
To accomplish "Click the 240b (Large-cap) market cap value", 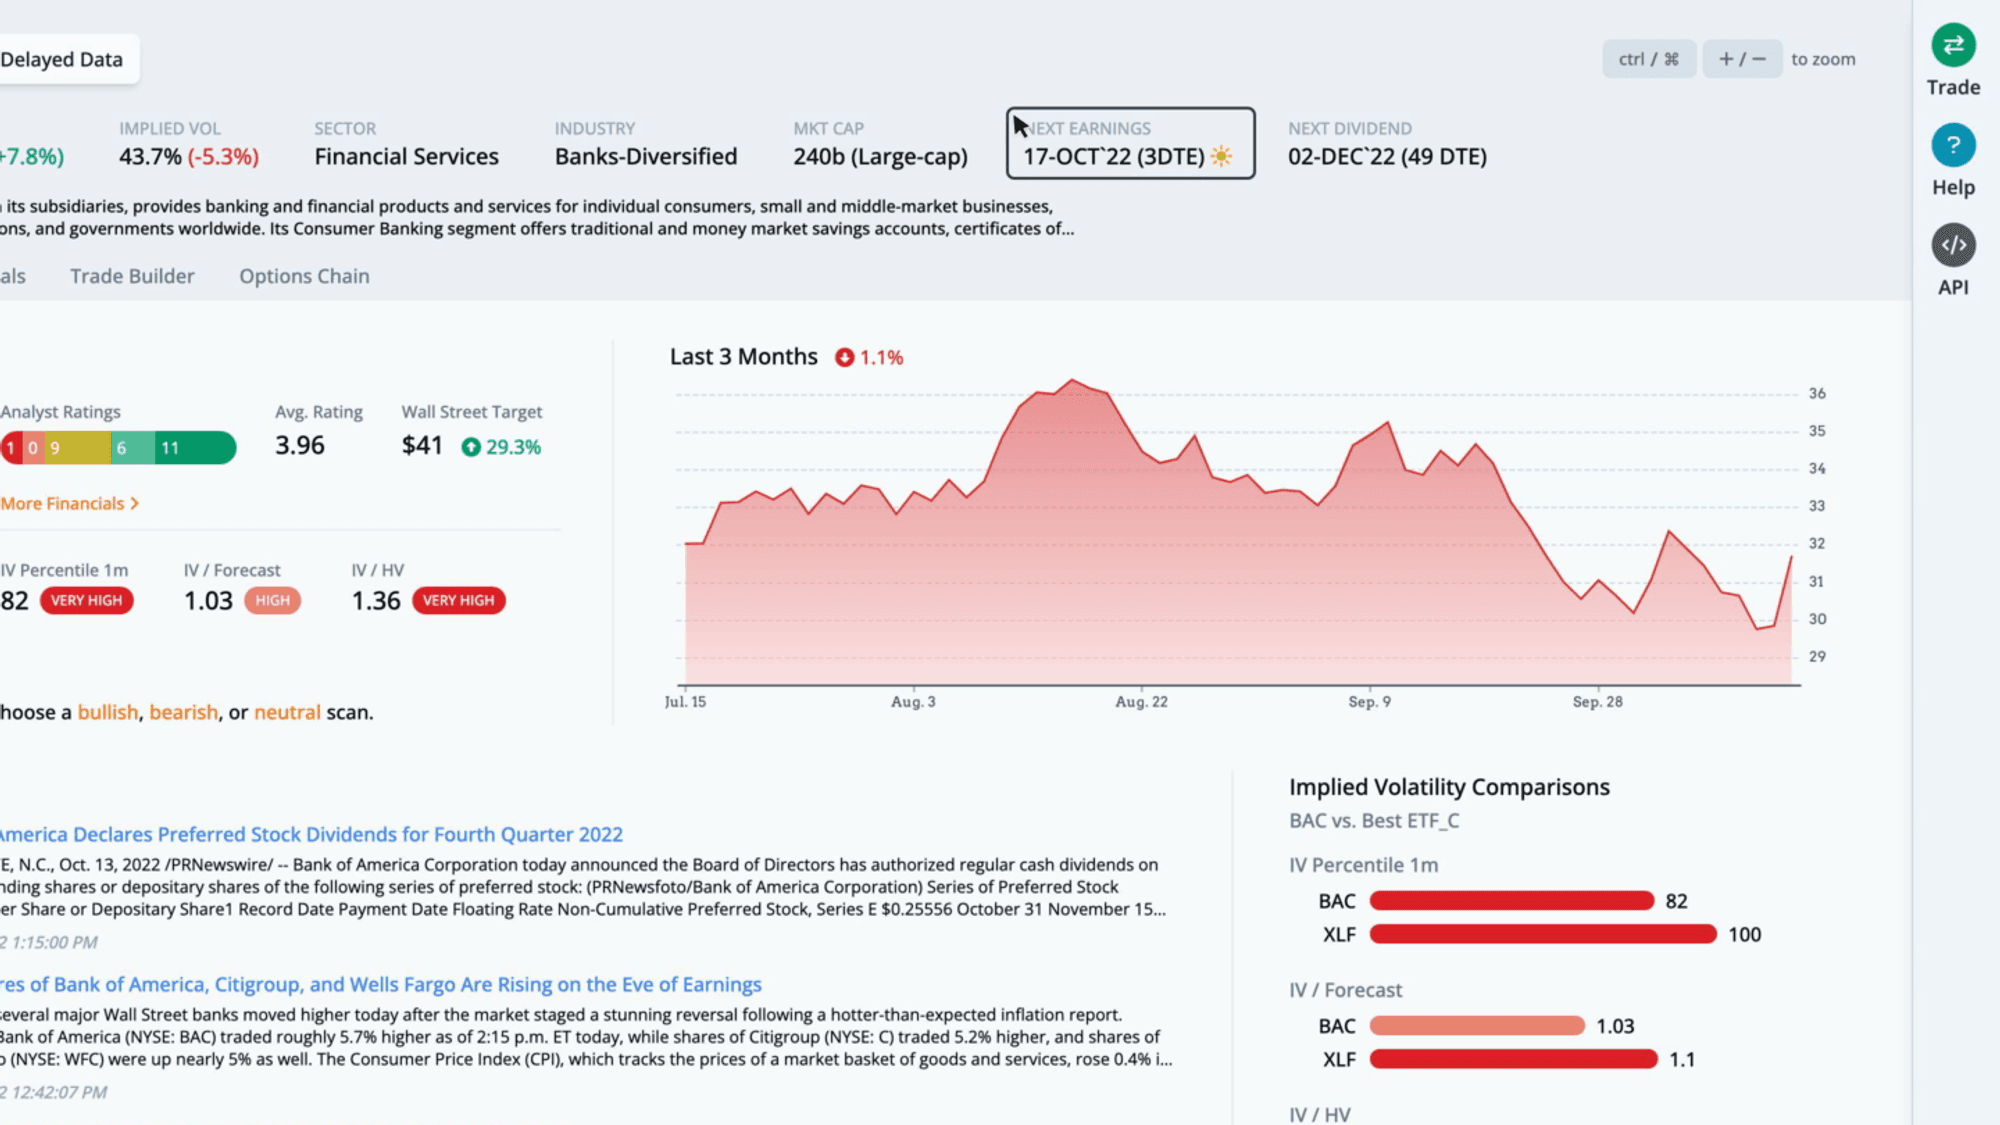I will tap(880, 157).
